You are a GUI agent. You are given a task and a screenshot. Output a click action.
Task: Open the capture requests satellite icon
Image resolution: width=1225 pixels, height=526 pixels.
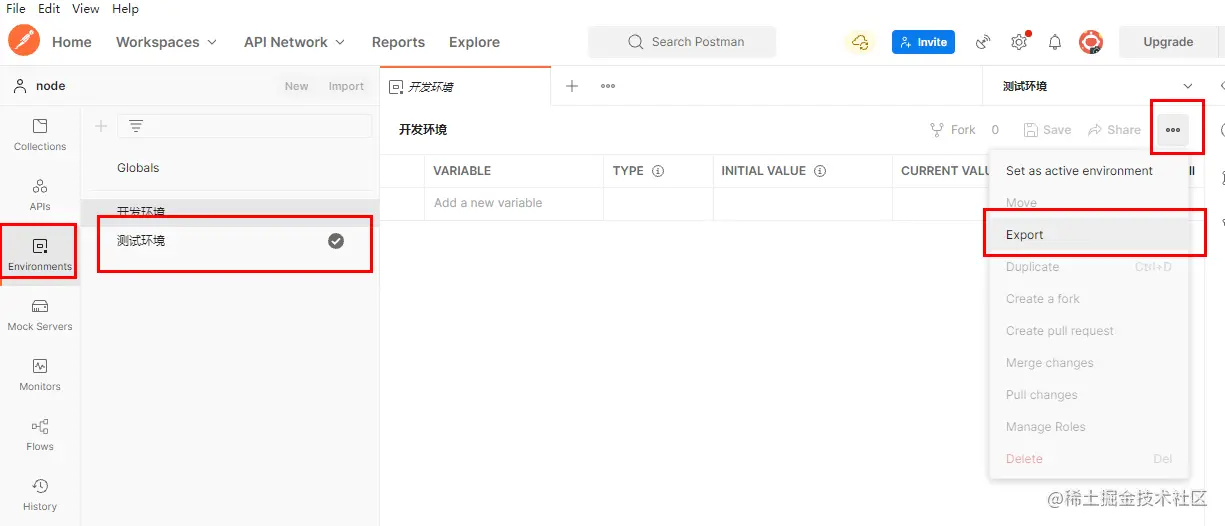click(x=984, y=42)
